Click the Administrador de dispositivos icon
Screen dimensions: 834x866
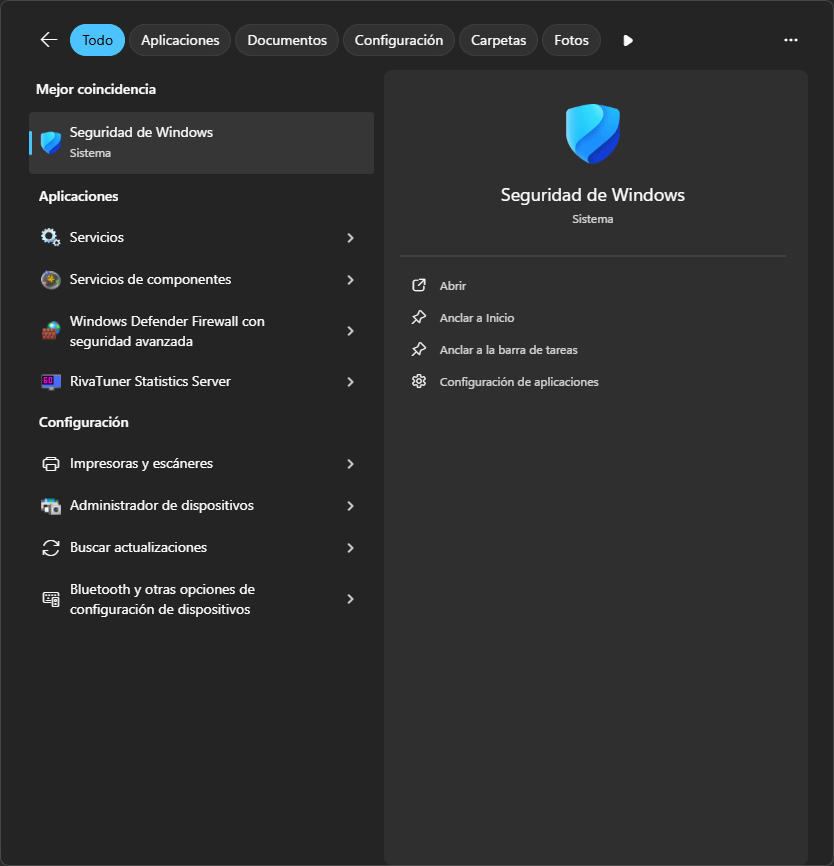click(x=51, y=506)
